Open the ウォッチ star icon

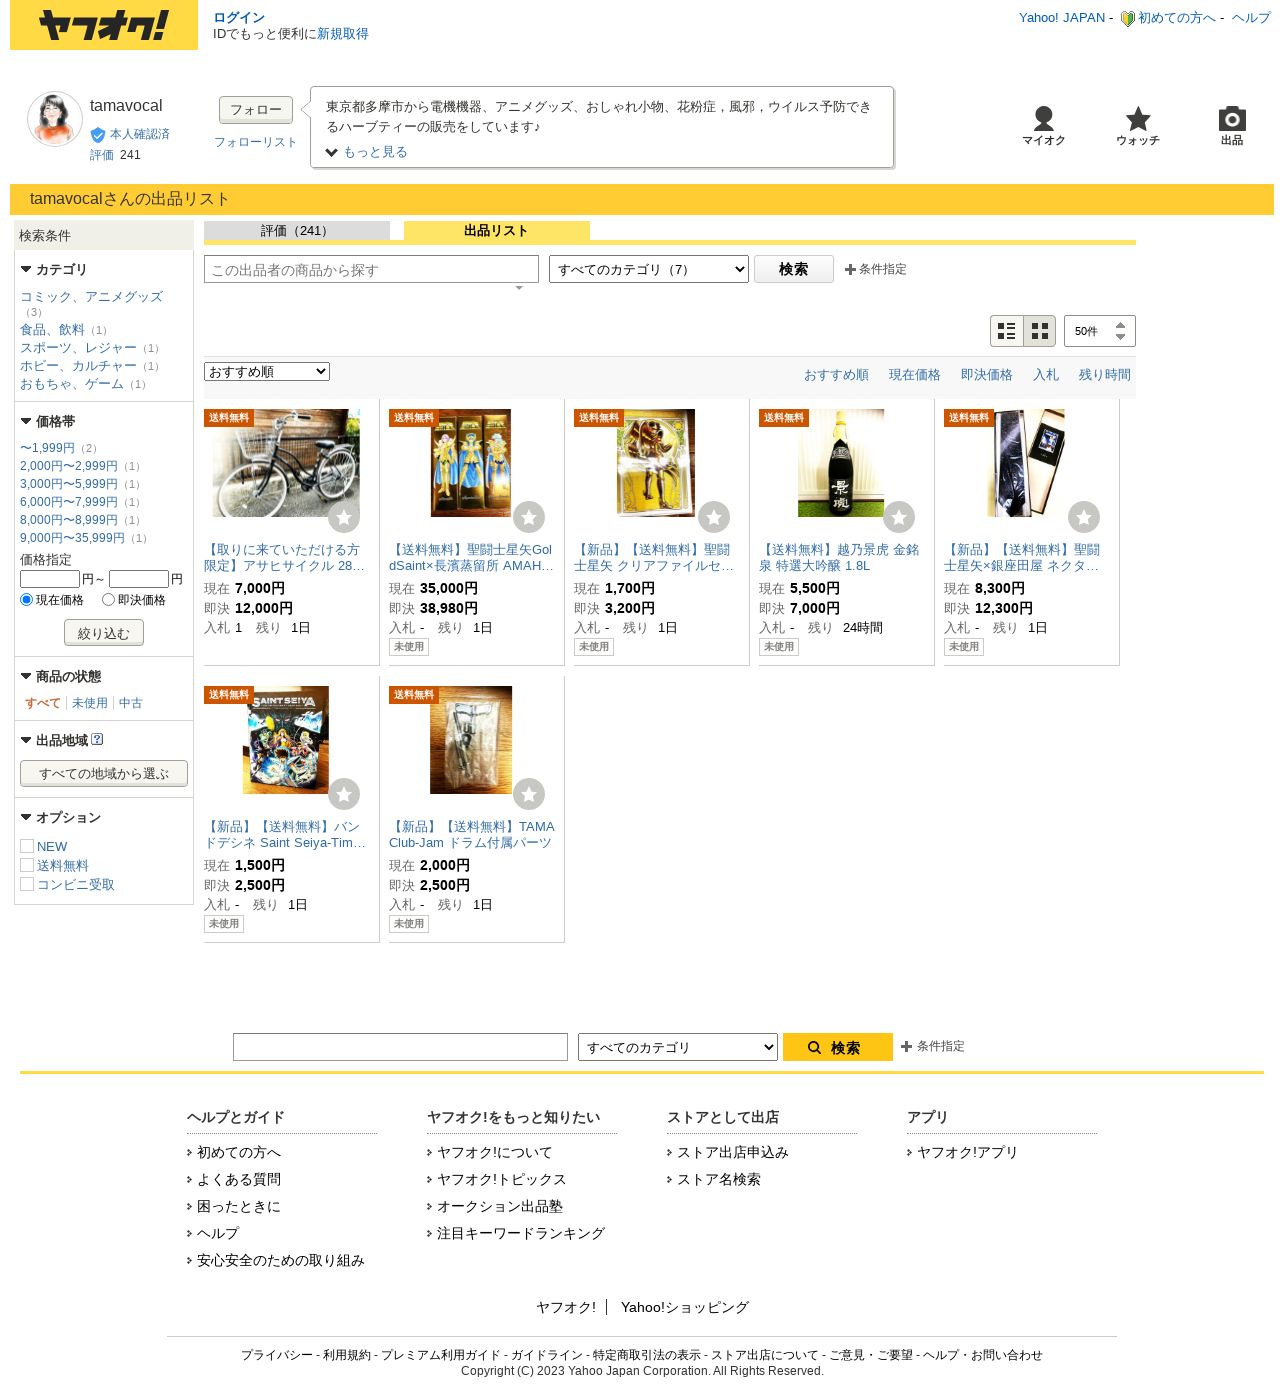click(1138, 126)
